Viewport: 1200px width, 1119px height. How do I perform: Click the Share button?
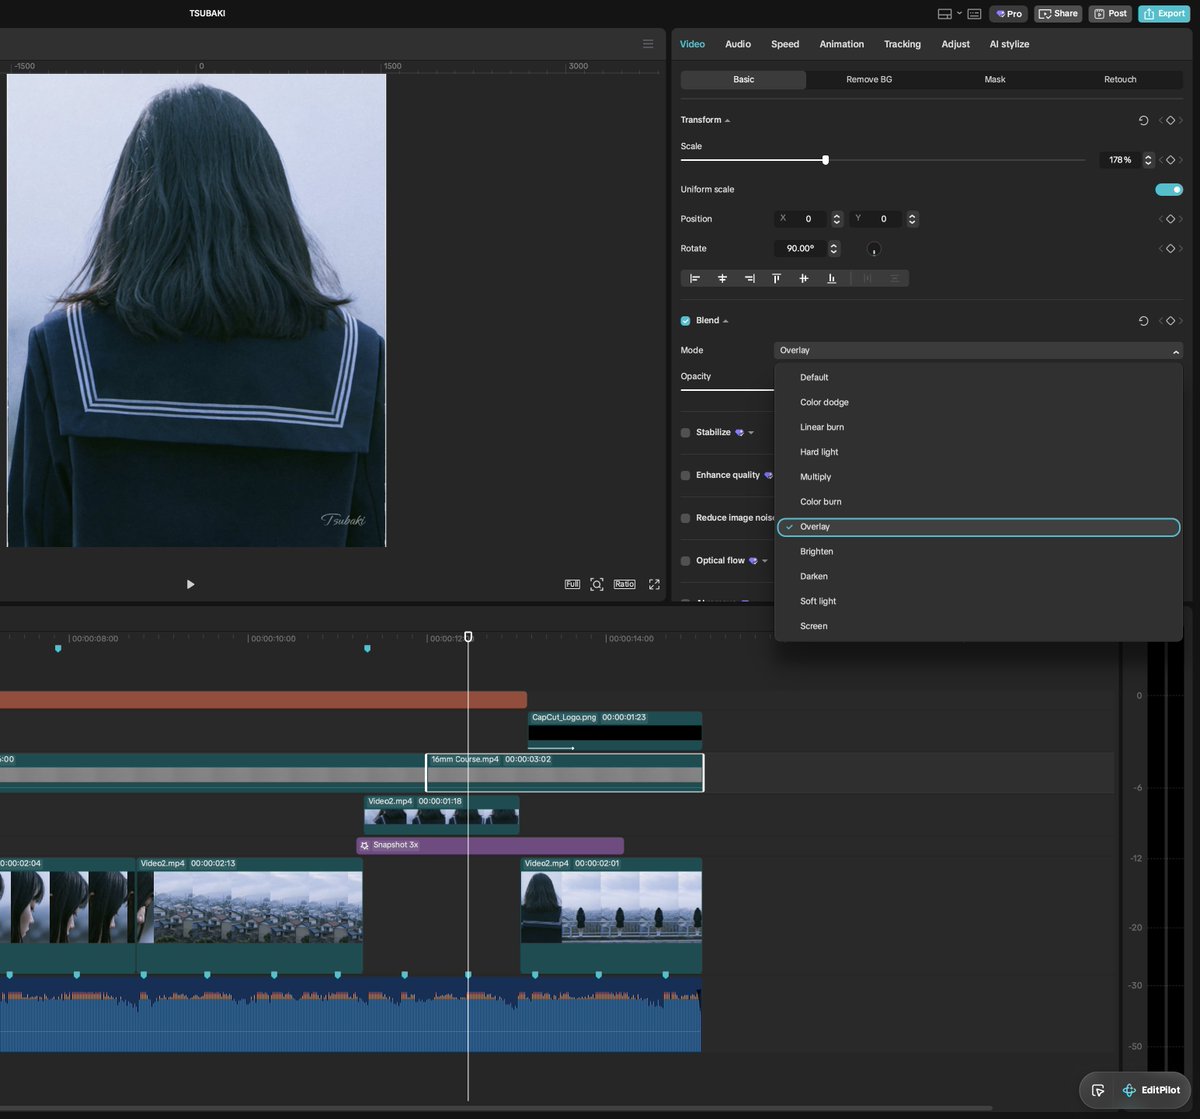[x=1058, y=14]
